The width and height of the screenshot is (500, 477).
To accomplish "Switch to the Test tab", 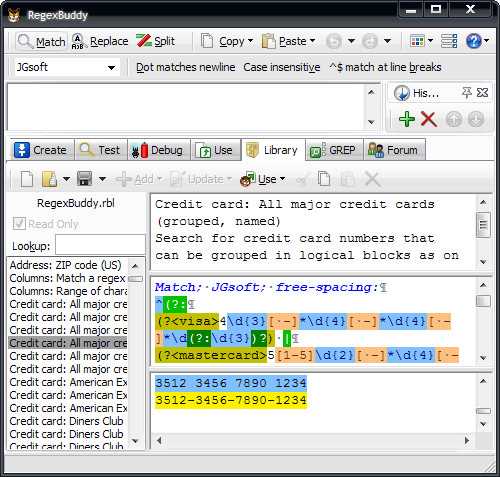I will 101,150.
